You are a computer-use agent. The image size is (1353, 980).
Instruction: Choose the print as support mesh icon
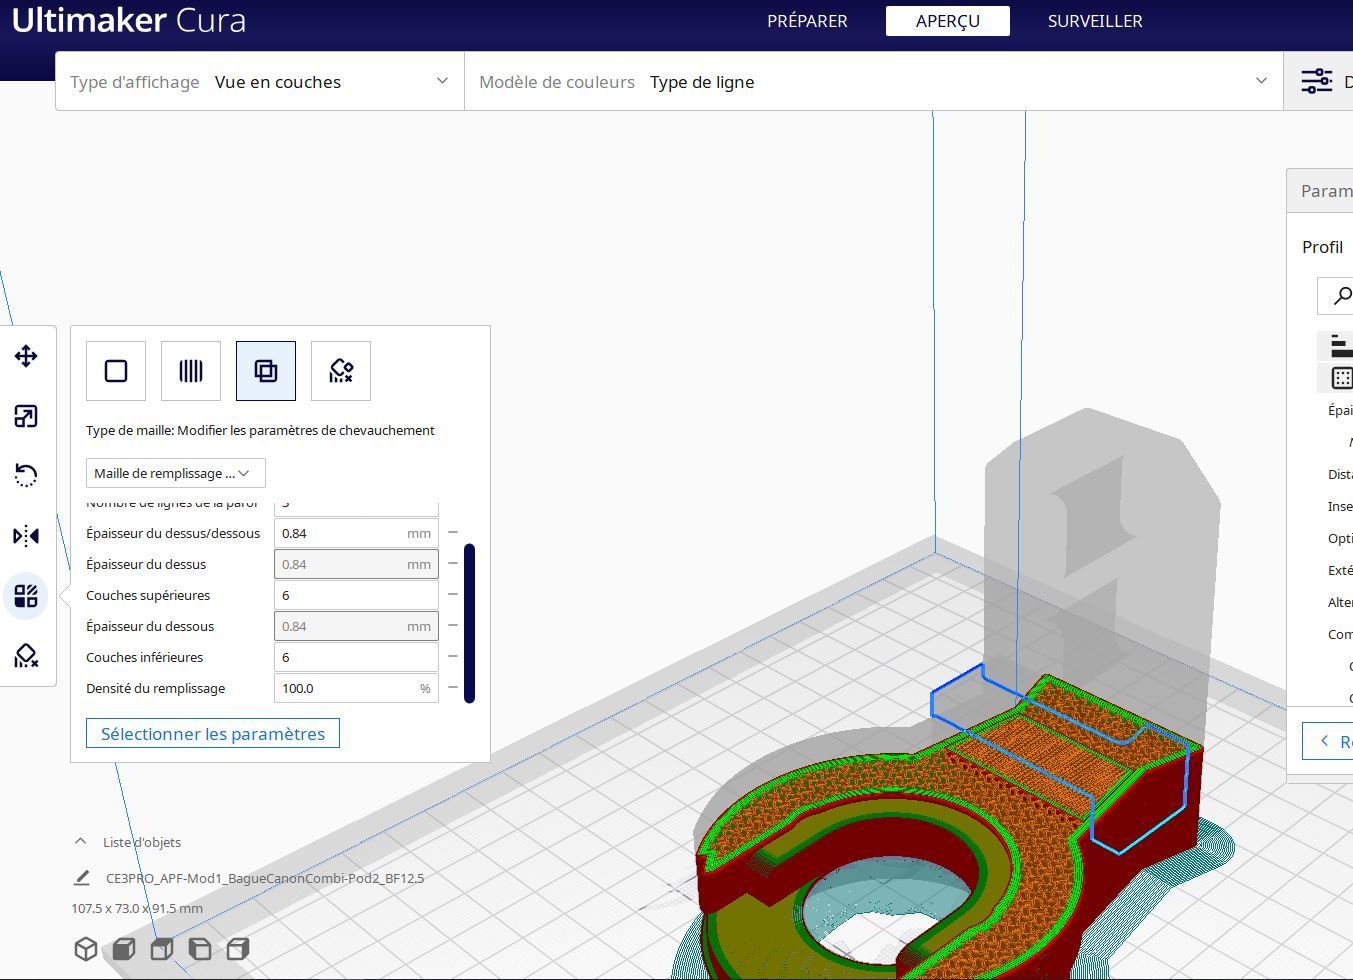(x=191, y=371)
